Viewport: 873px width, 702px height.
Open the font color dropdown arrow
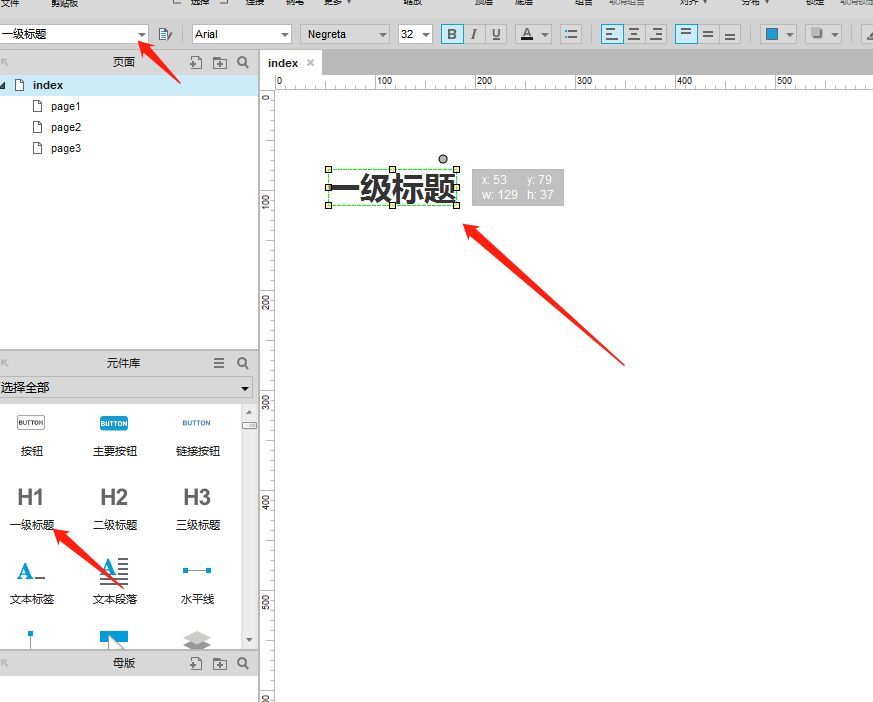click(x=545, y=35)
